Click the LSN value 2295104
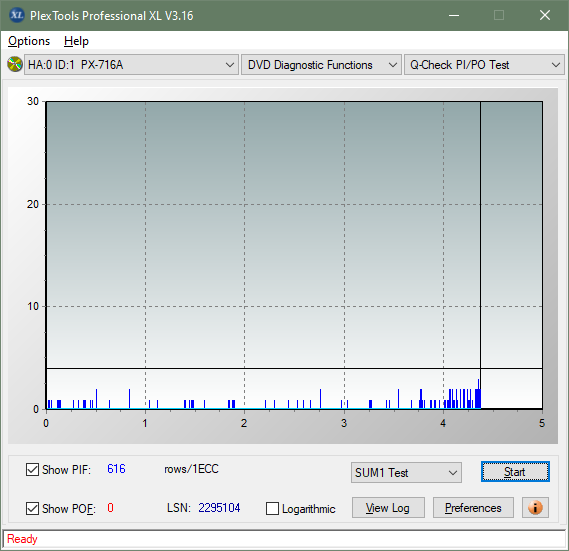The image size is (569, 551). coord(219,508)
